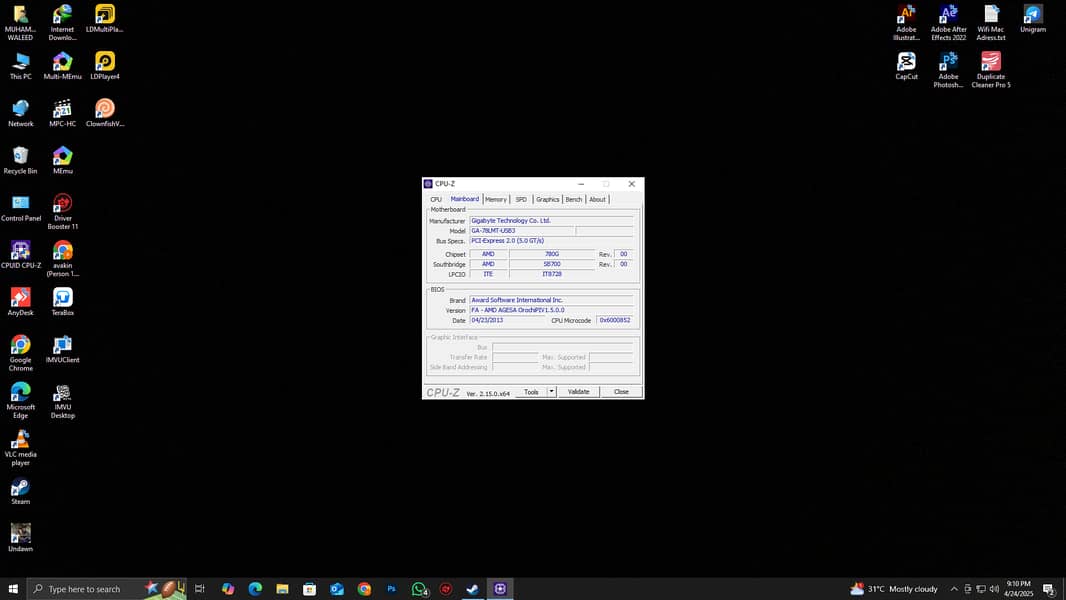1066x600 pixels.
Task: Open the Unigram desktop icon
Action: [x=1033, y=19]
